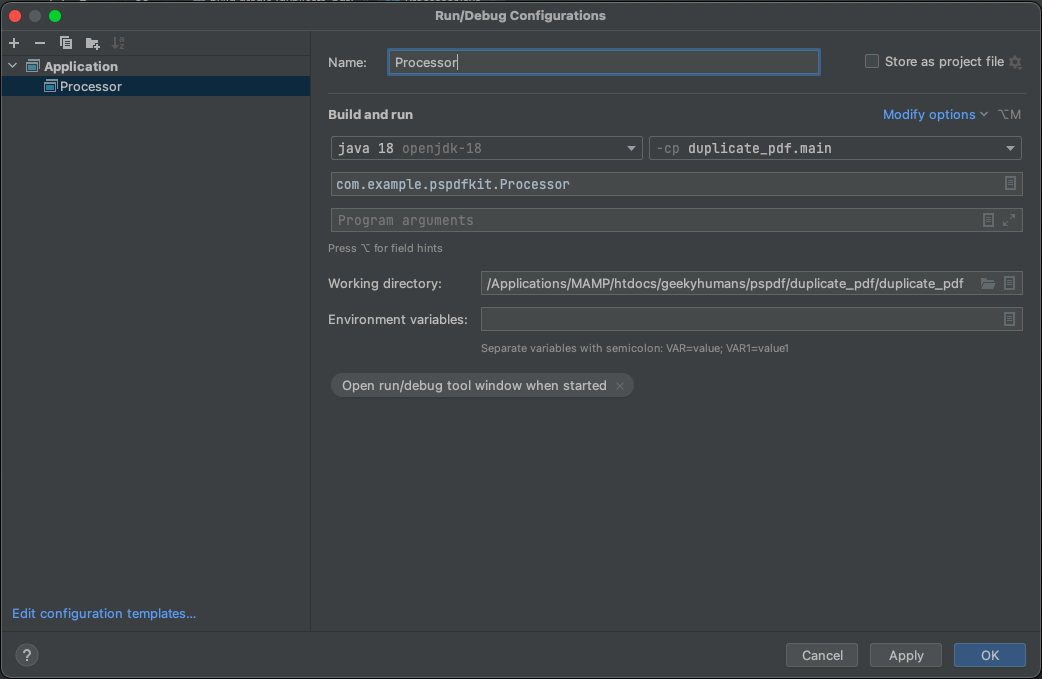
Task: Open the java 18 JRE dropdown
Action: [x=633, y=147]
